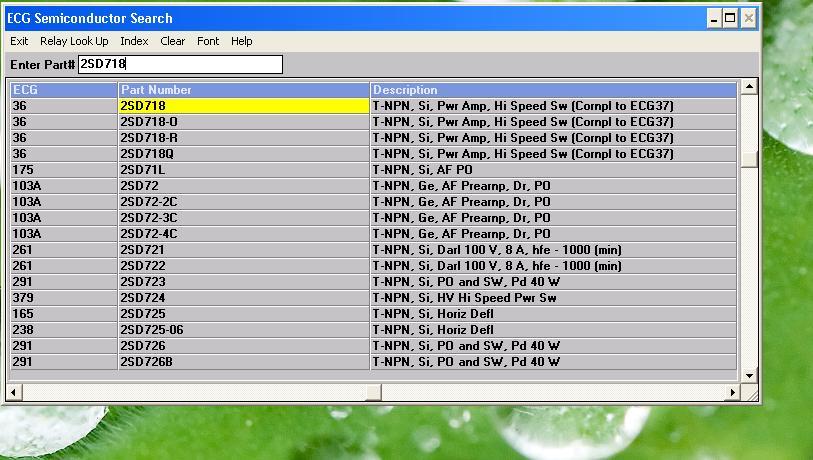Maximize the ECG Semiconductor Search window
The image size is (813, 460).
[730, 19]
